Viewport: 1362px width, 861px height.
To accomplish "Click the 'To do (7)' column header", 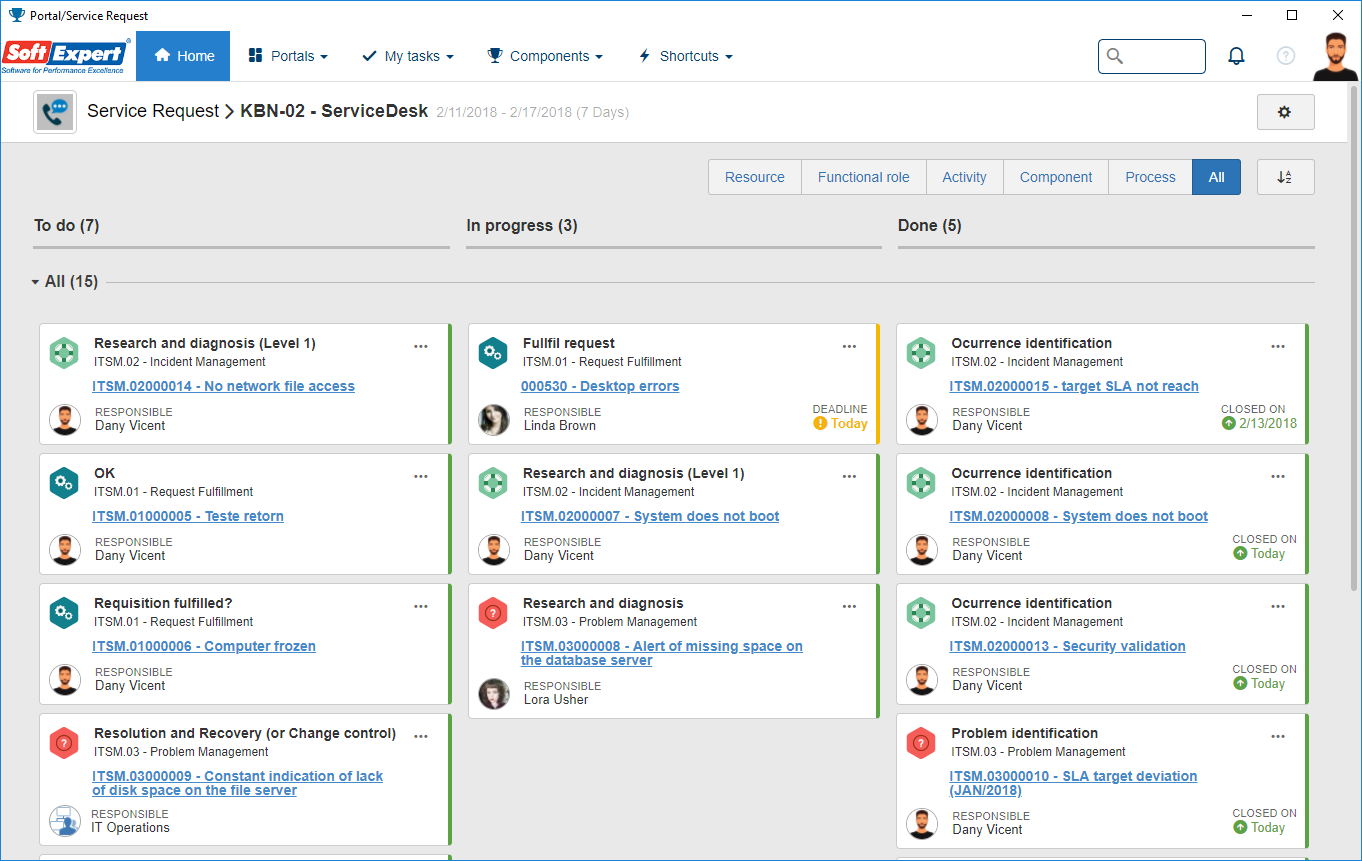I will (x=66, y=226).
